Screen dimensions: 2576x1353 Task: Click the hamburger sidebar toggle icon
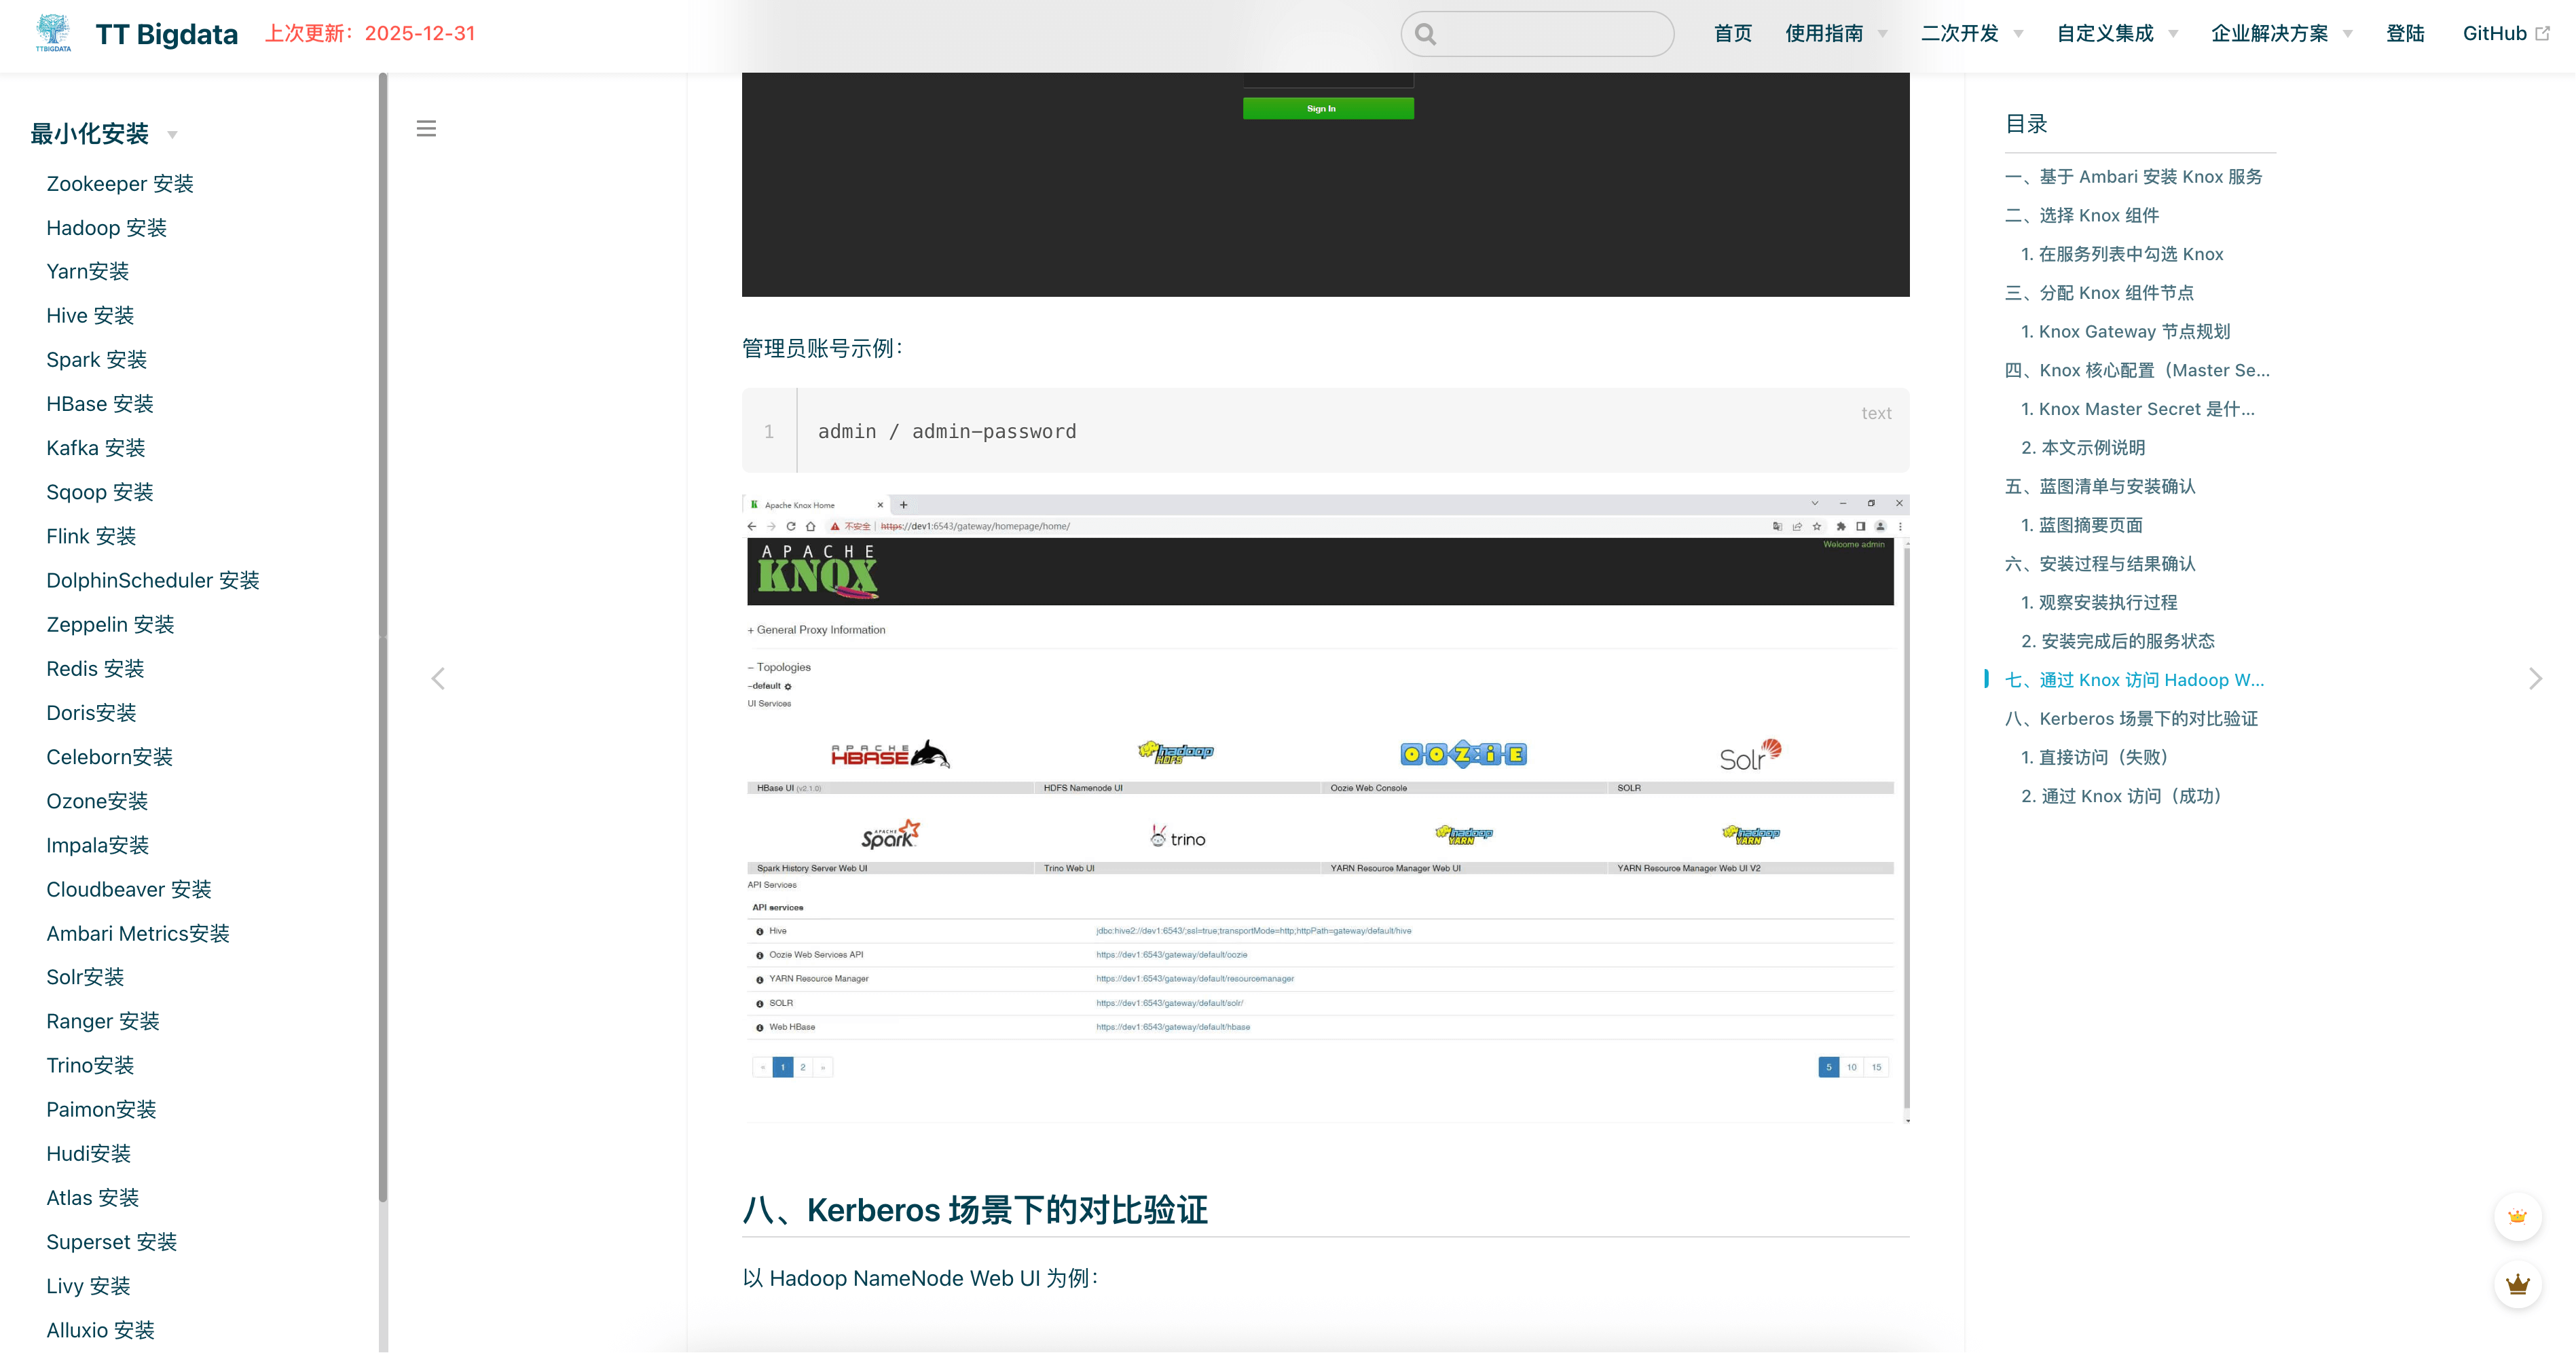[426, 128]
